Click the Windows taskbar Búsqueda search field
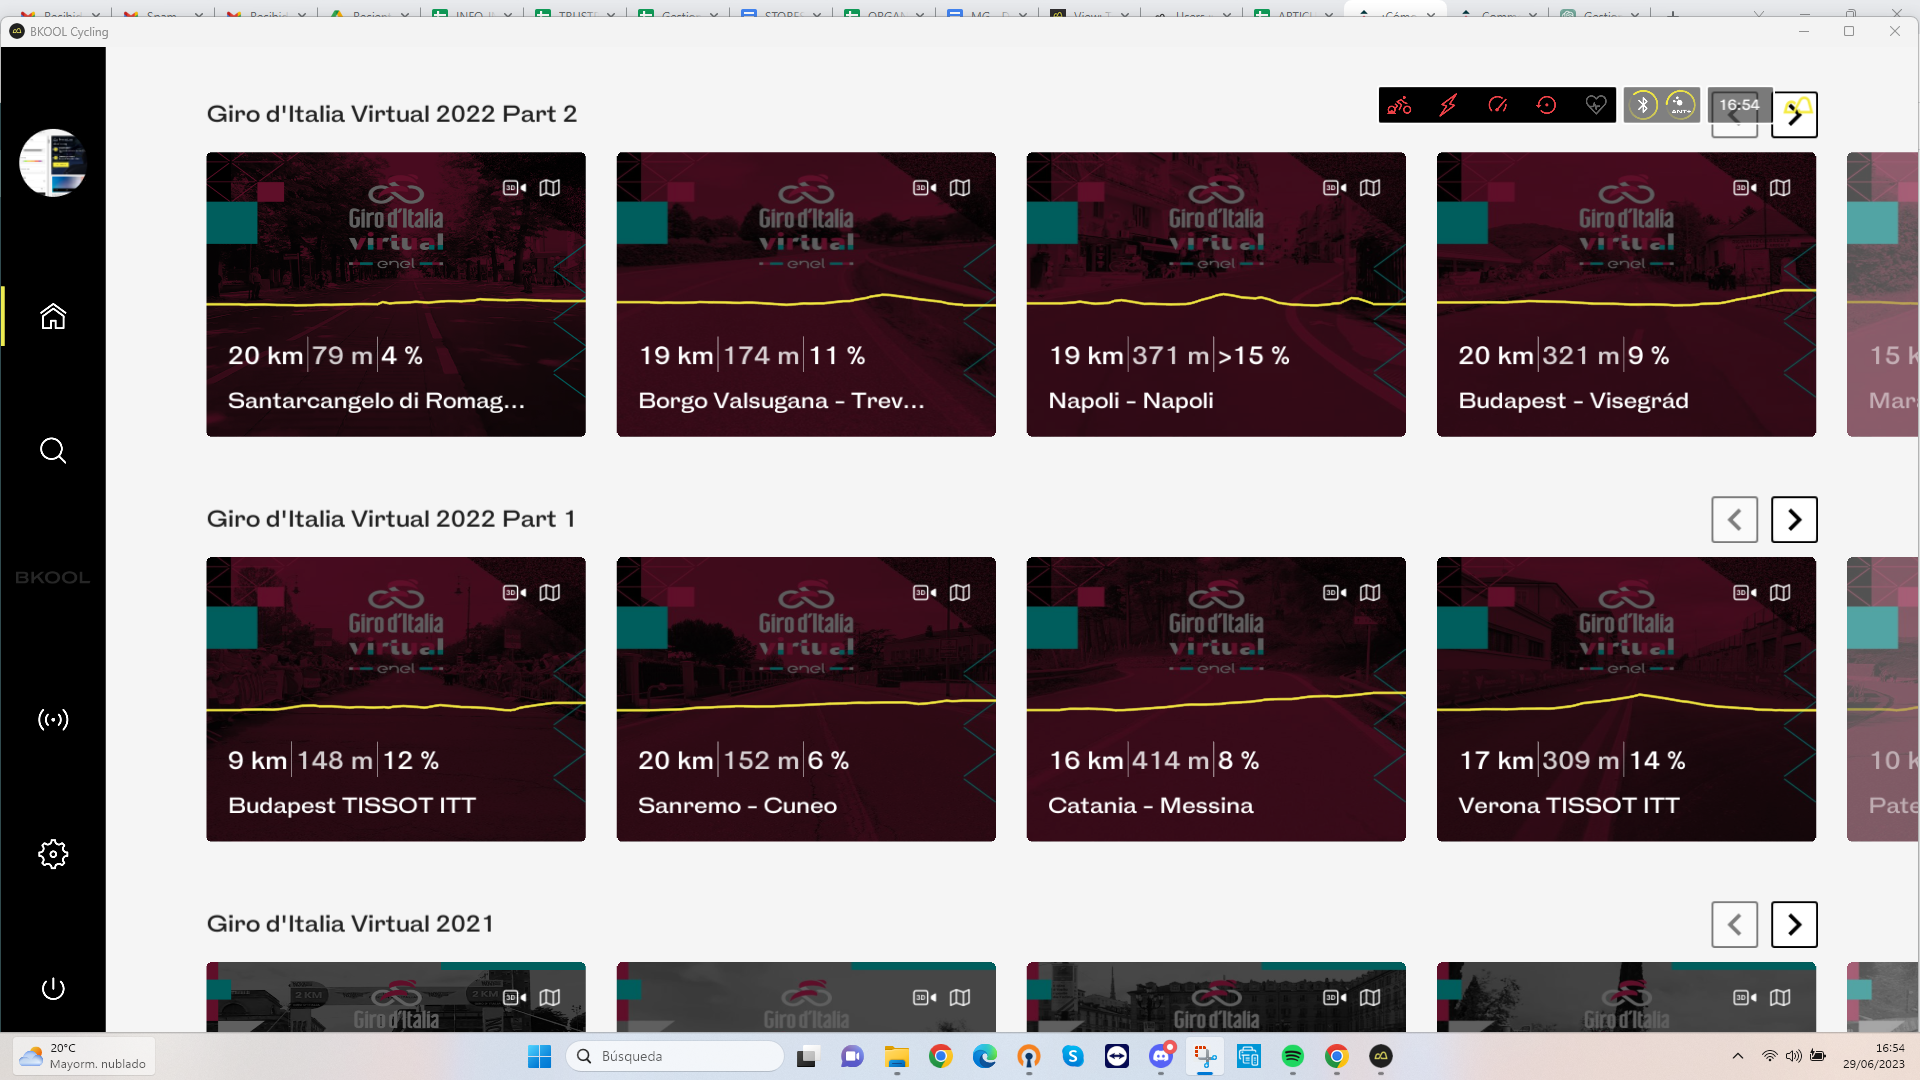 point(675,1056)
